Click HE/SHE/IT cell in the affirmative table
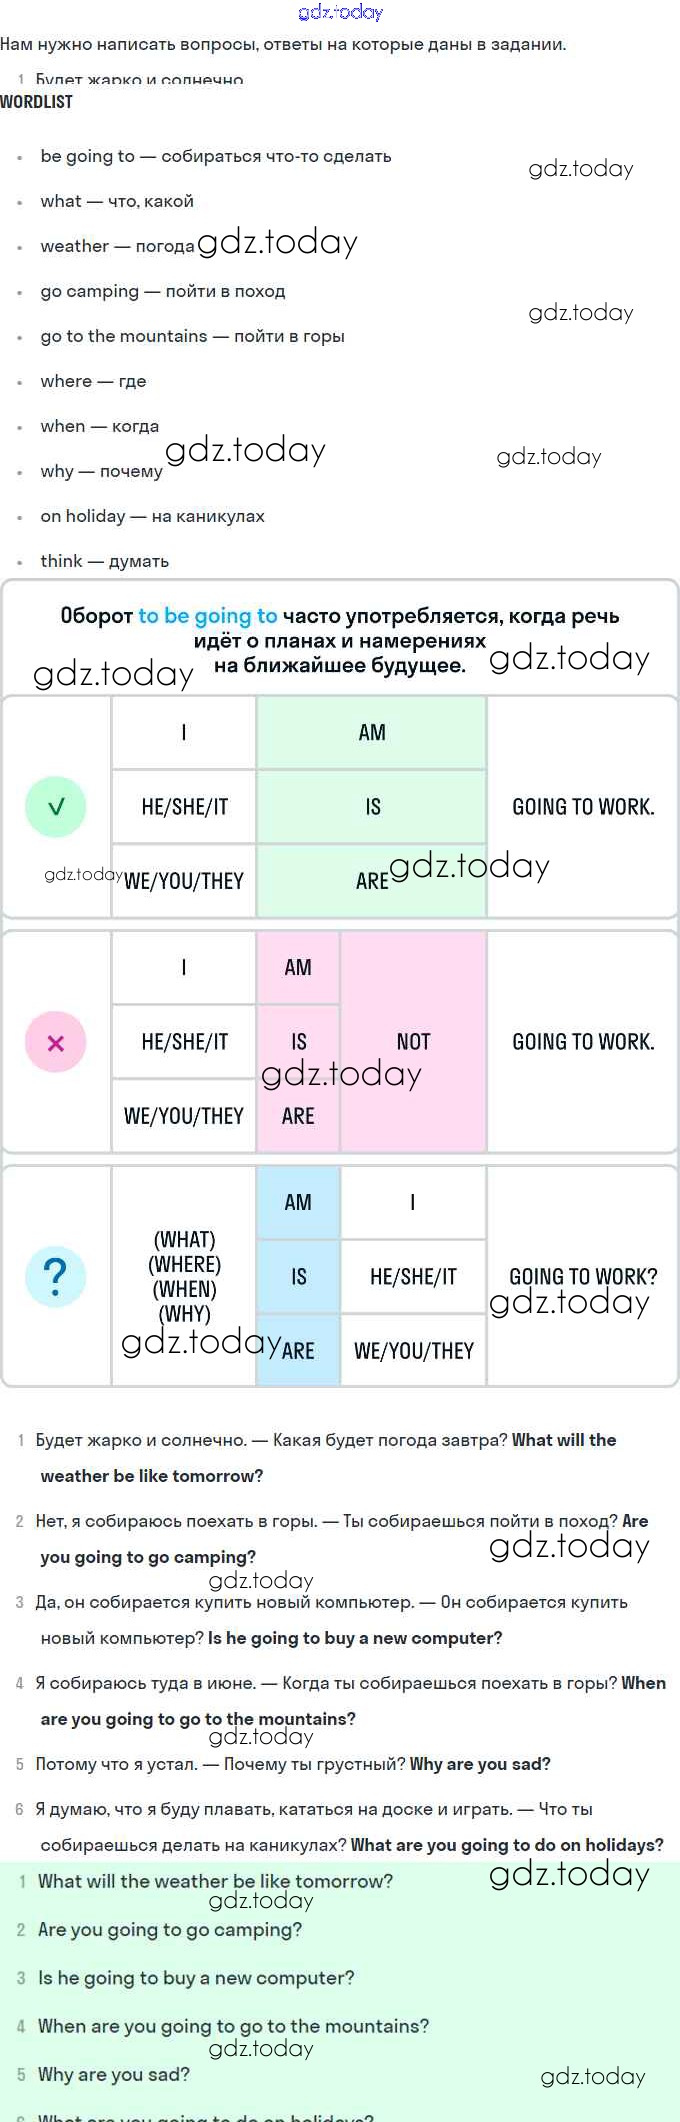Image resolution: width=680 pixels, height=2122 pixels. click(x=184, y=807)
